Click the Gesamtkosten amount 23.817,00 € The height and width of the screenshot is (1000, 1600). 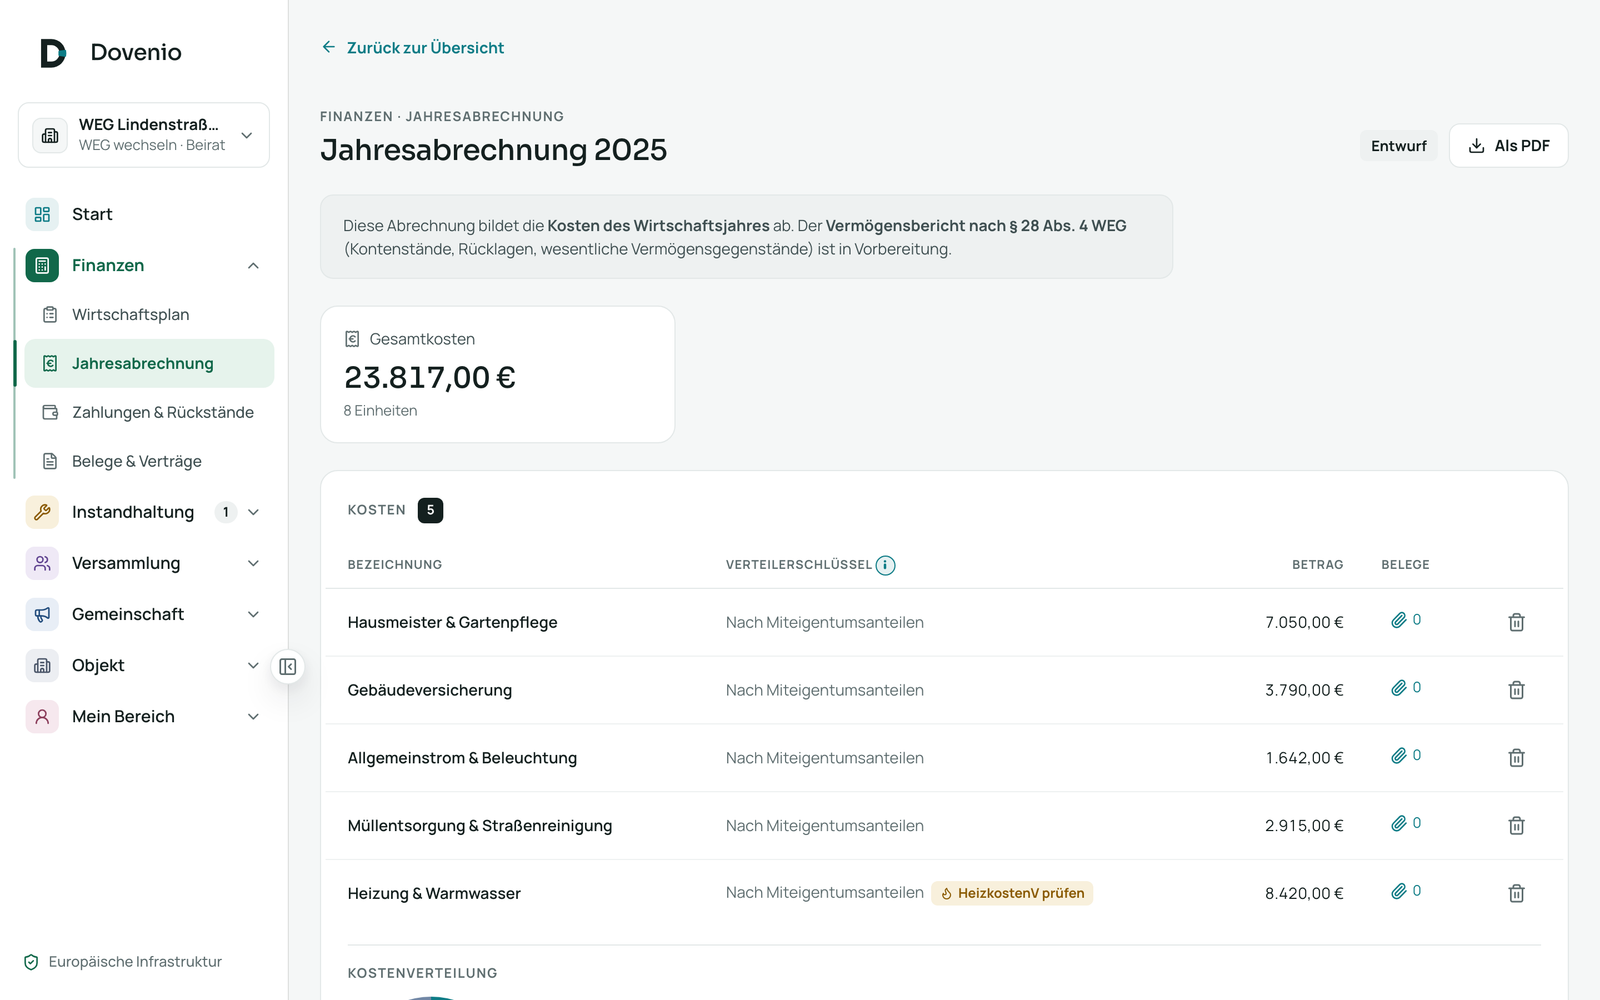(430, 377)
